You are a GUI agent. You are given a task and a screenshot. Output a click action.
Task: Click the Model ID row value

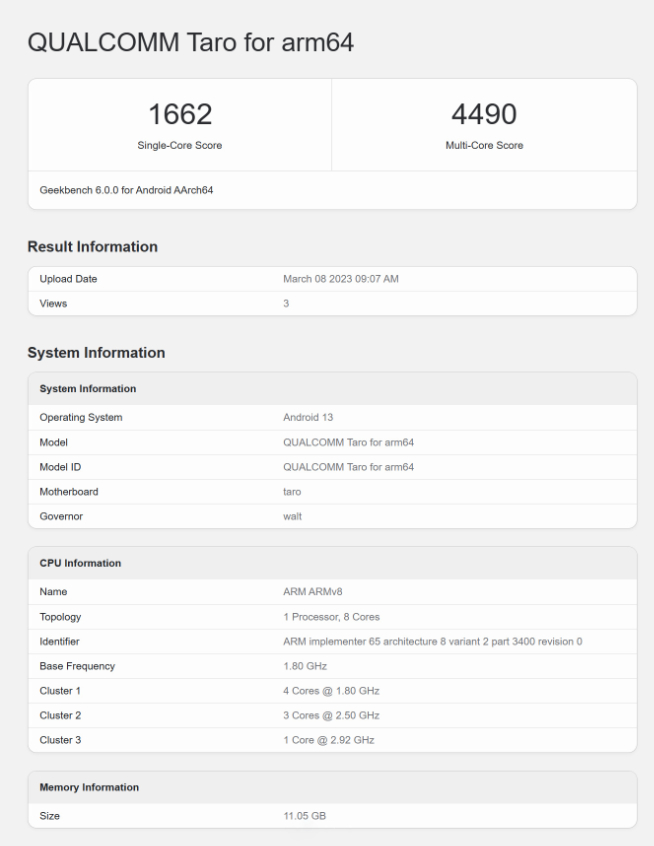point(348,467)
